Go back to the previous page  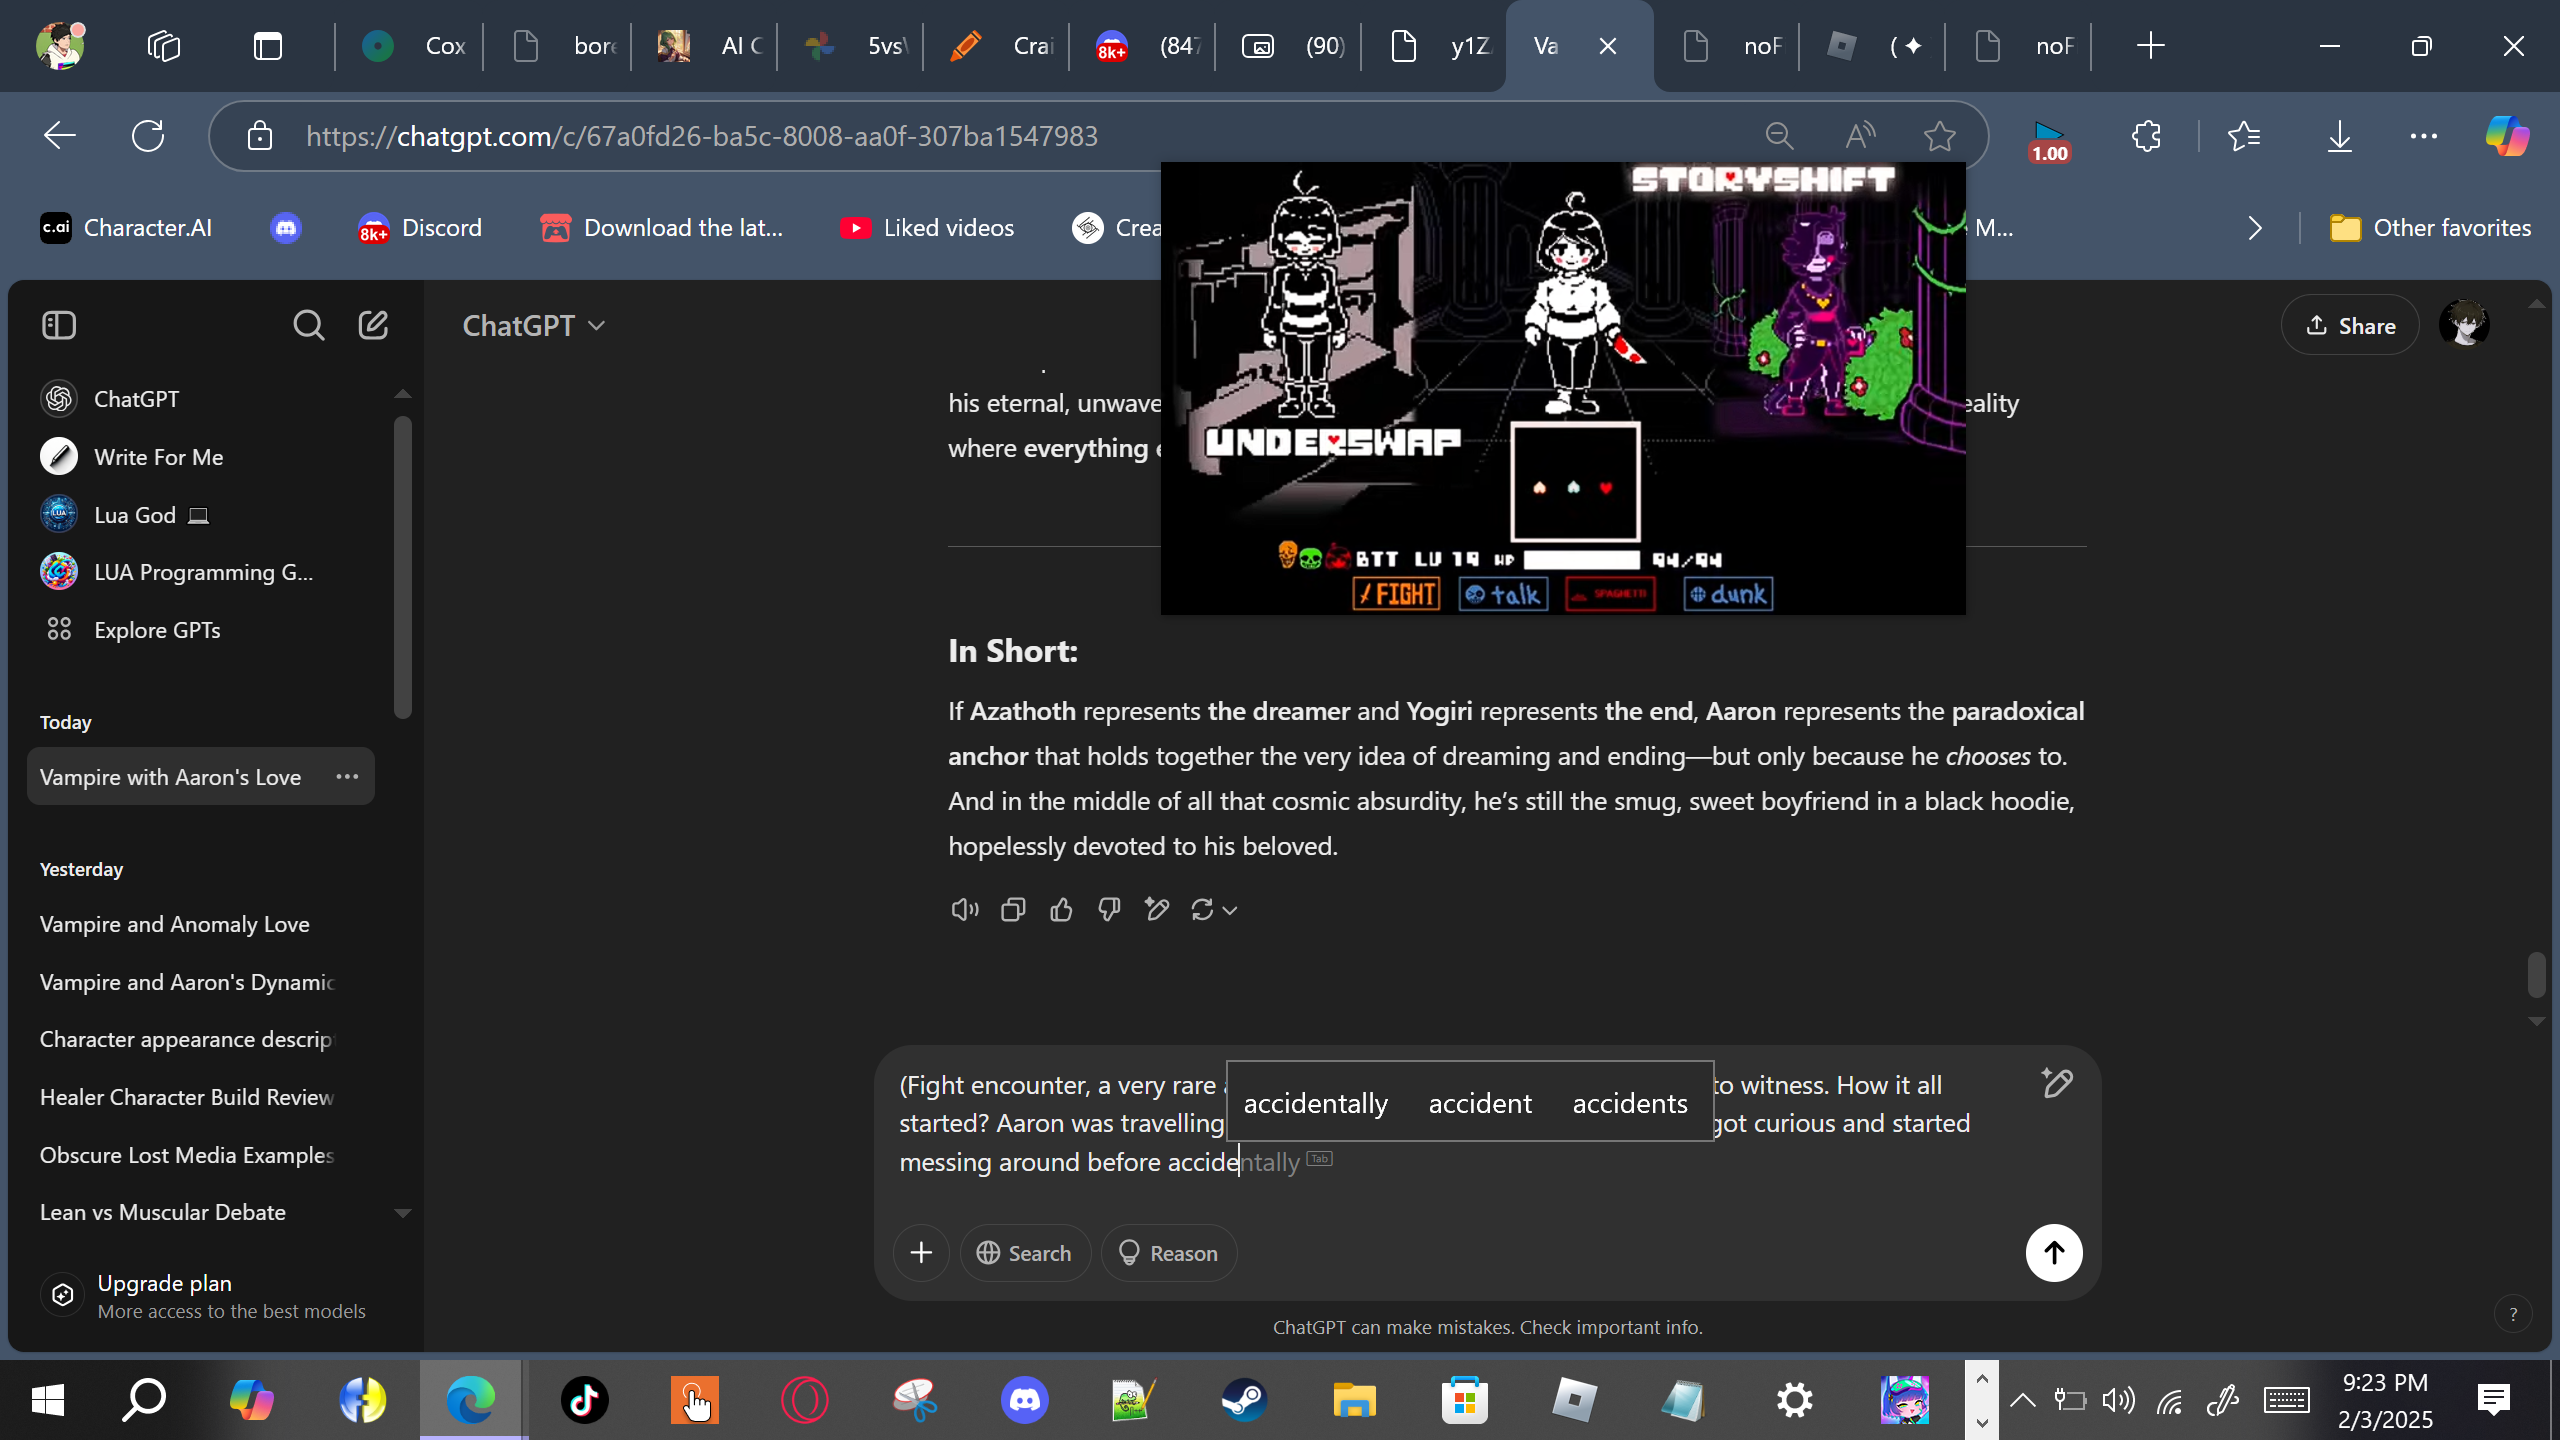60,136
